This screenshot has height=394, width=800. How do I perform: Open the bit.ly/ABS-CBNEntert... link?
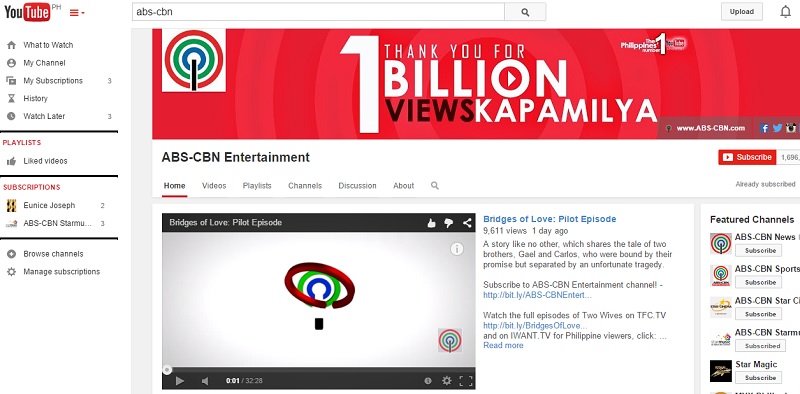coord(537,295)
